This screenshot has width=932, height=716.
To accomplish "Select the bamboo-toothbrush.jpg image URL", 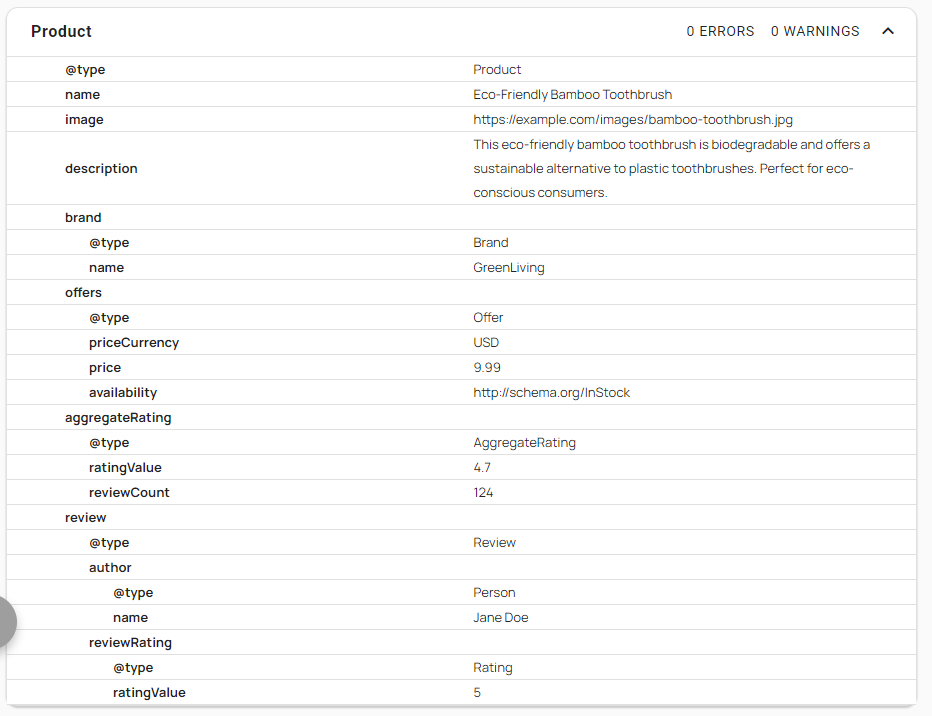I will tap(632, 119).
